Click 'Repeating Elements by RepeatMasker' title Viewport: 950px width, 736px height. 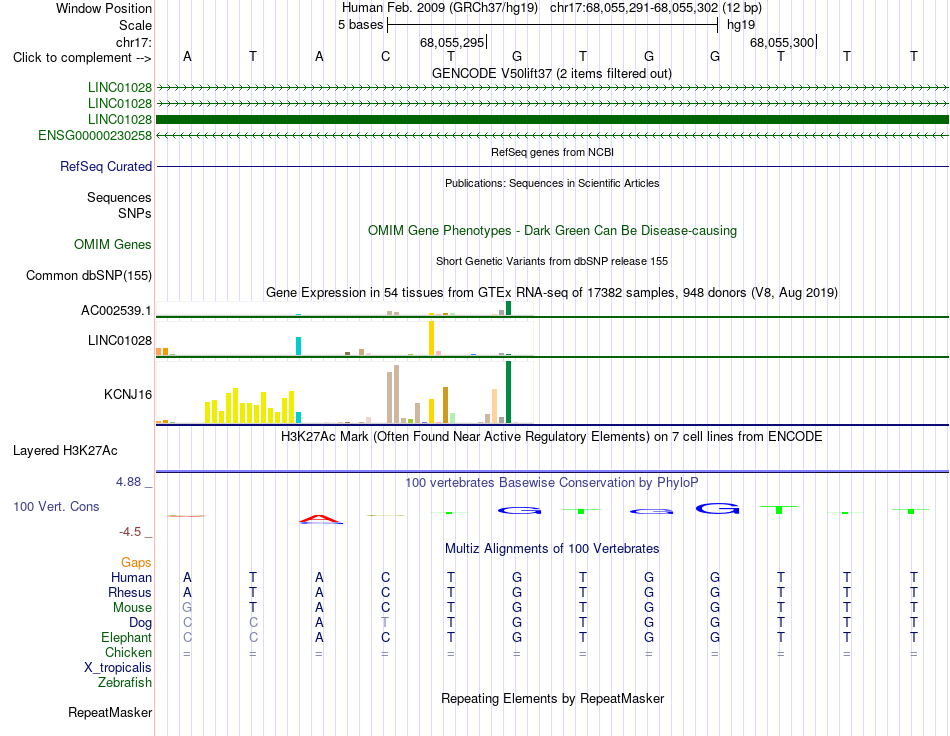pyautogui.click(x=553, y=698)
